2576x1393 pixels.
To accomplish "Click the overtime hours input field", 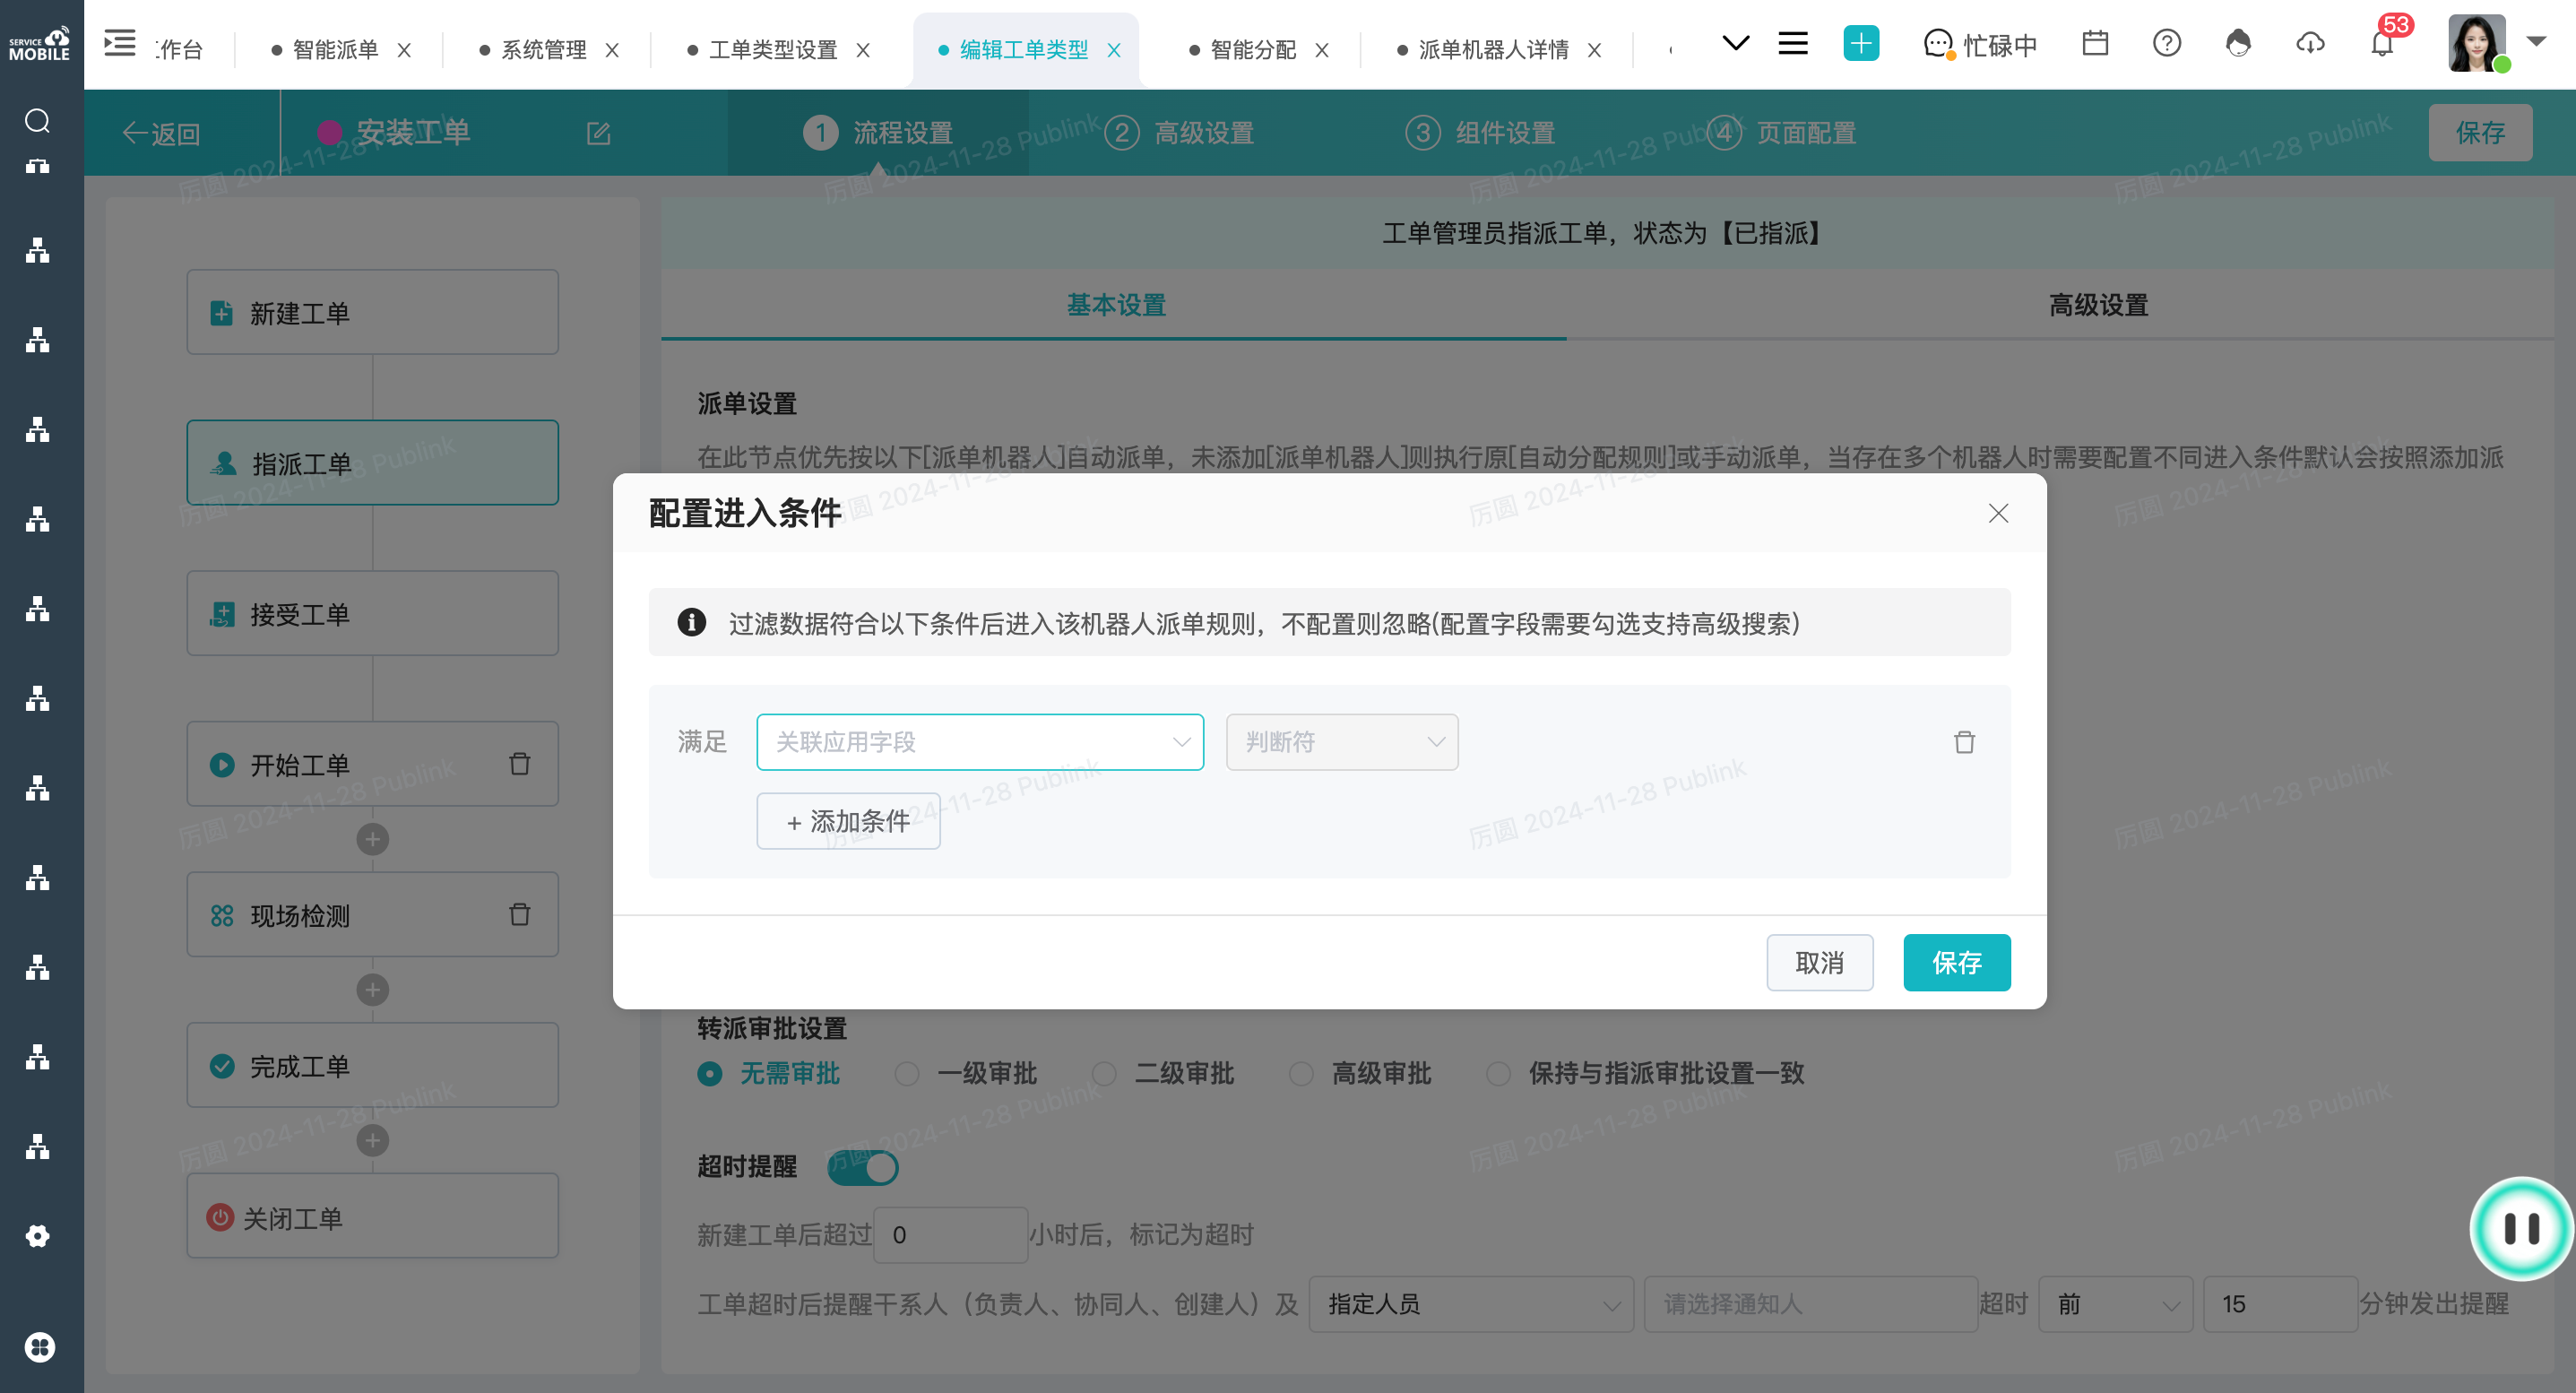I will point(951,1235).
